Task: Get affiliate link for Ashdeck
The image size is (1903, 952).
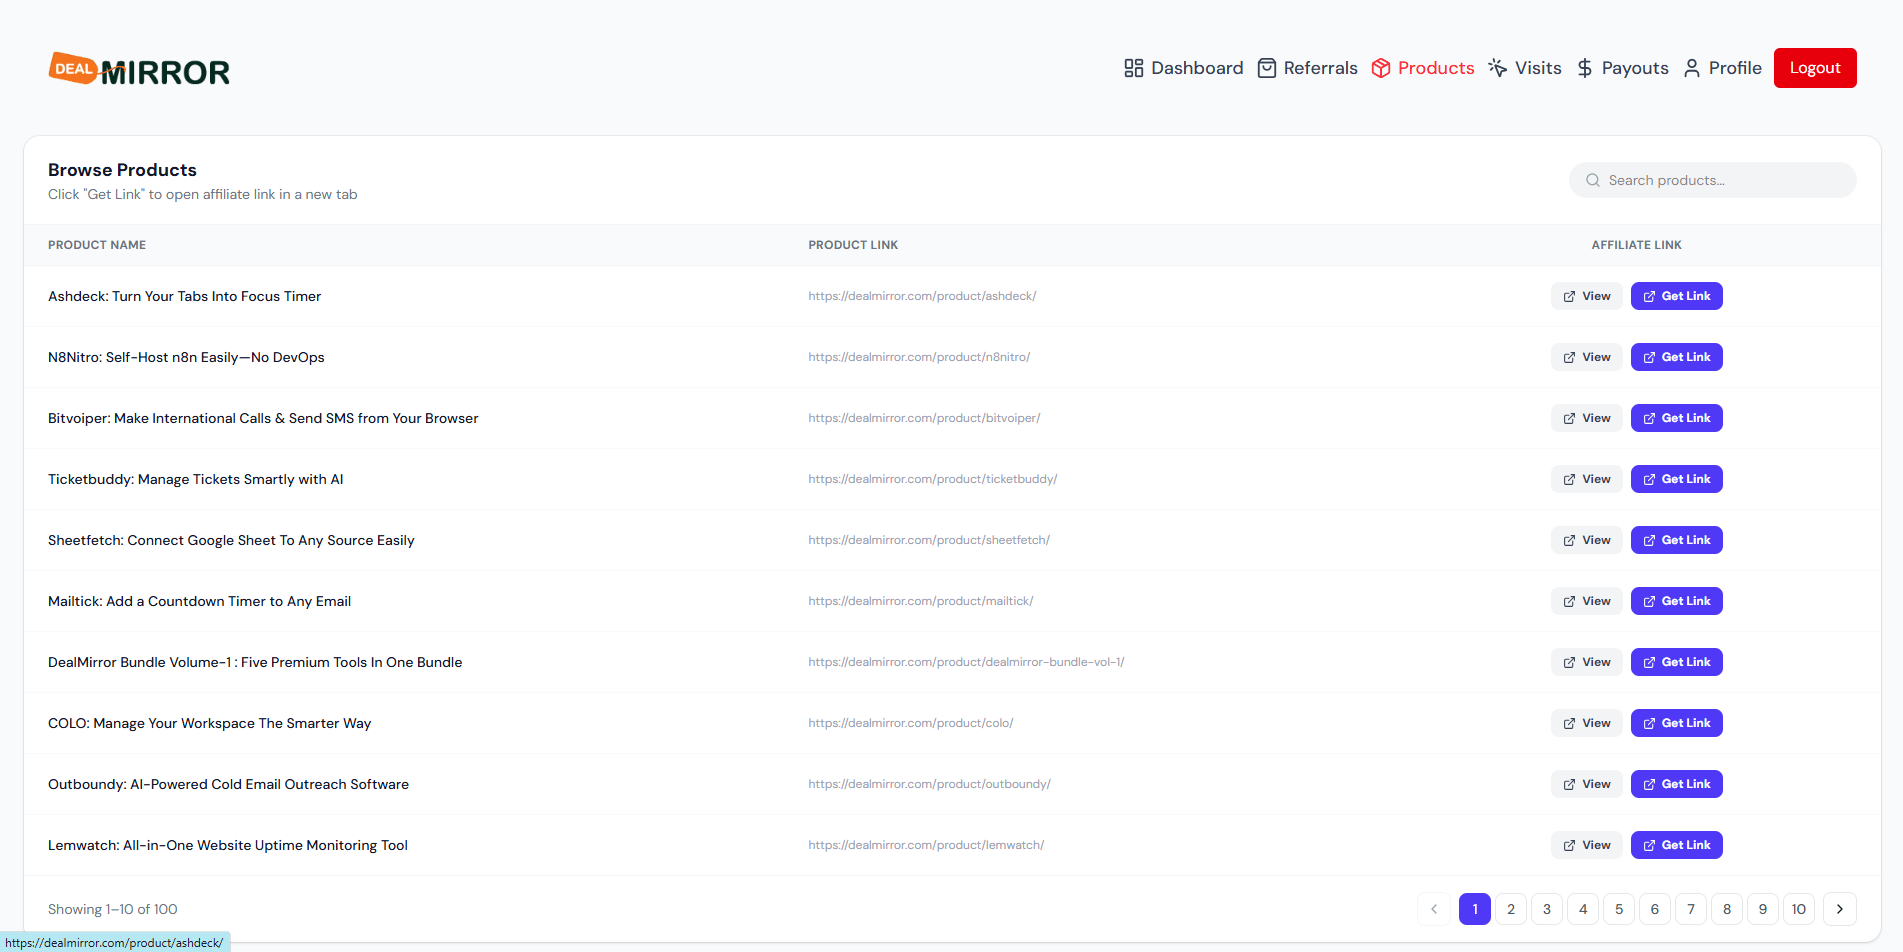Action: 1676,296
